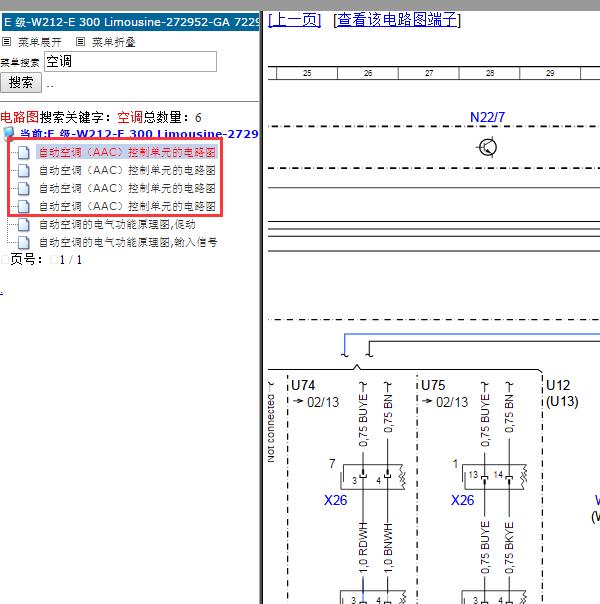Click the 菜单折叠 collapse-menu icon

(80, 42)
